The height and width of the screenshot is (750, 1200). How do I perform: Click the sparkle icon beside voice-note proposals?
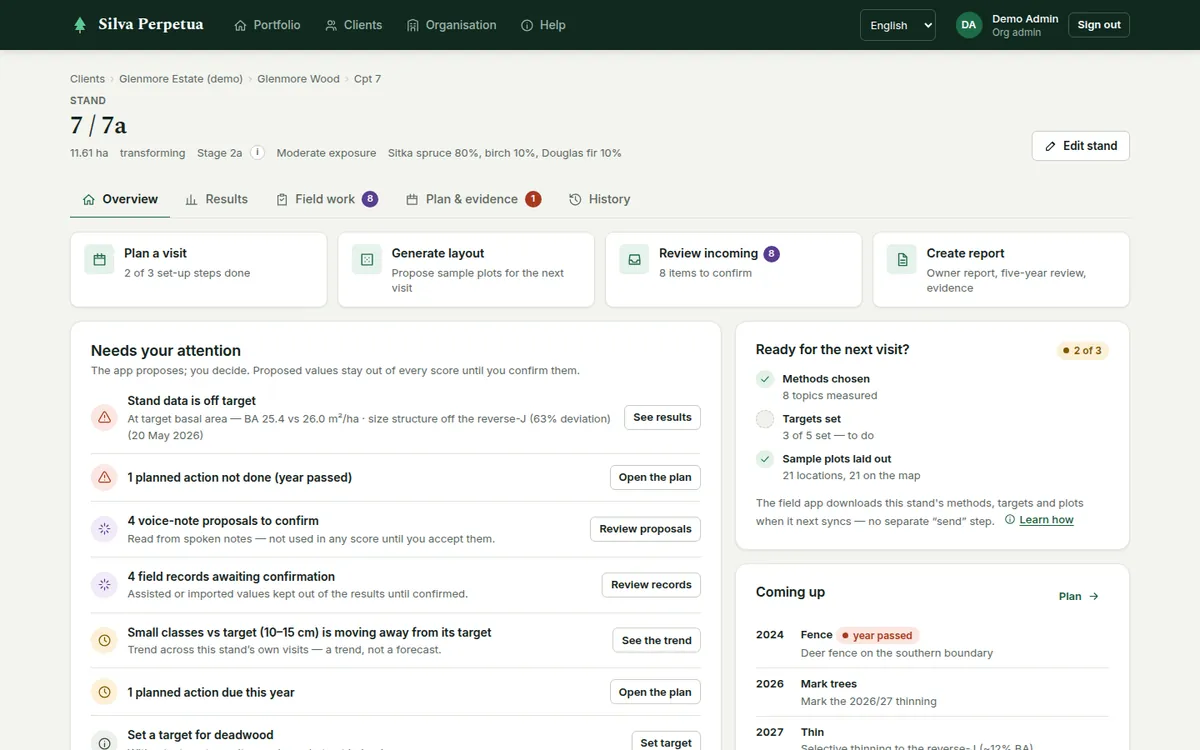point(104,529)
